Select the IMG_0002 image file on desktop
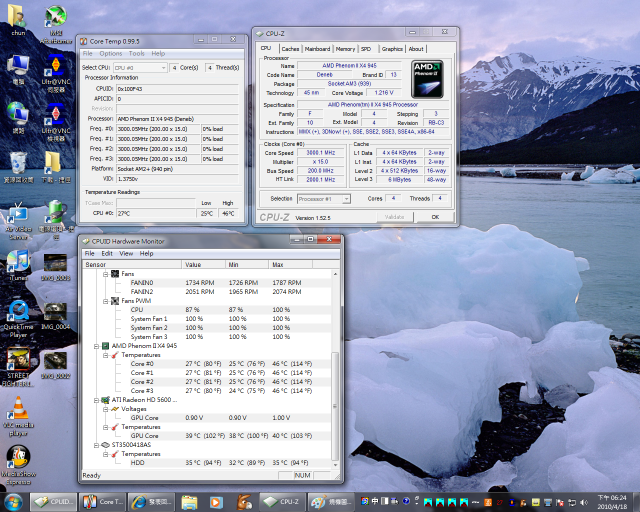 (56, 365)
